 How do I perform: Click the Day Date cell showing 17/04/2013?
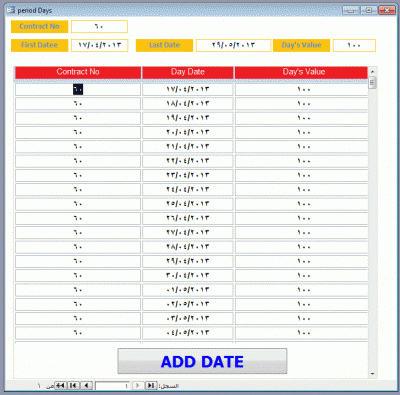click(x=188, y=89)
